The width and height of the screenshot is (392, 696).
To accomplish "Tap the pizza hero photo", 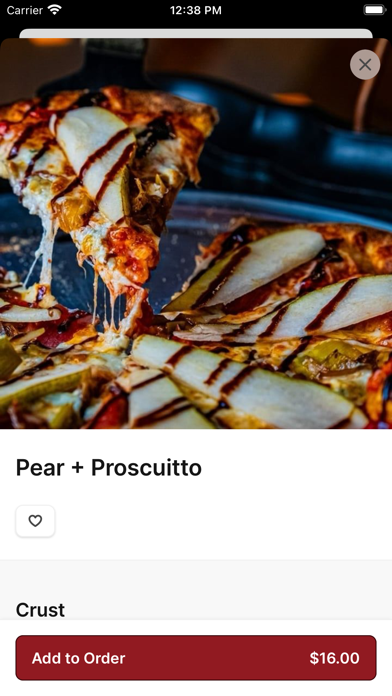I will click(x=196, y=233).
